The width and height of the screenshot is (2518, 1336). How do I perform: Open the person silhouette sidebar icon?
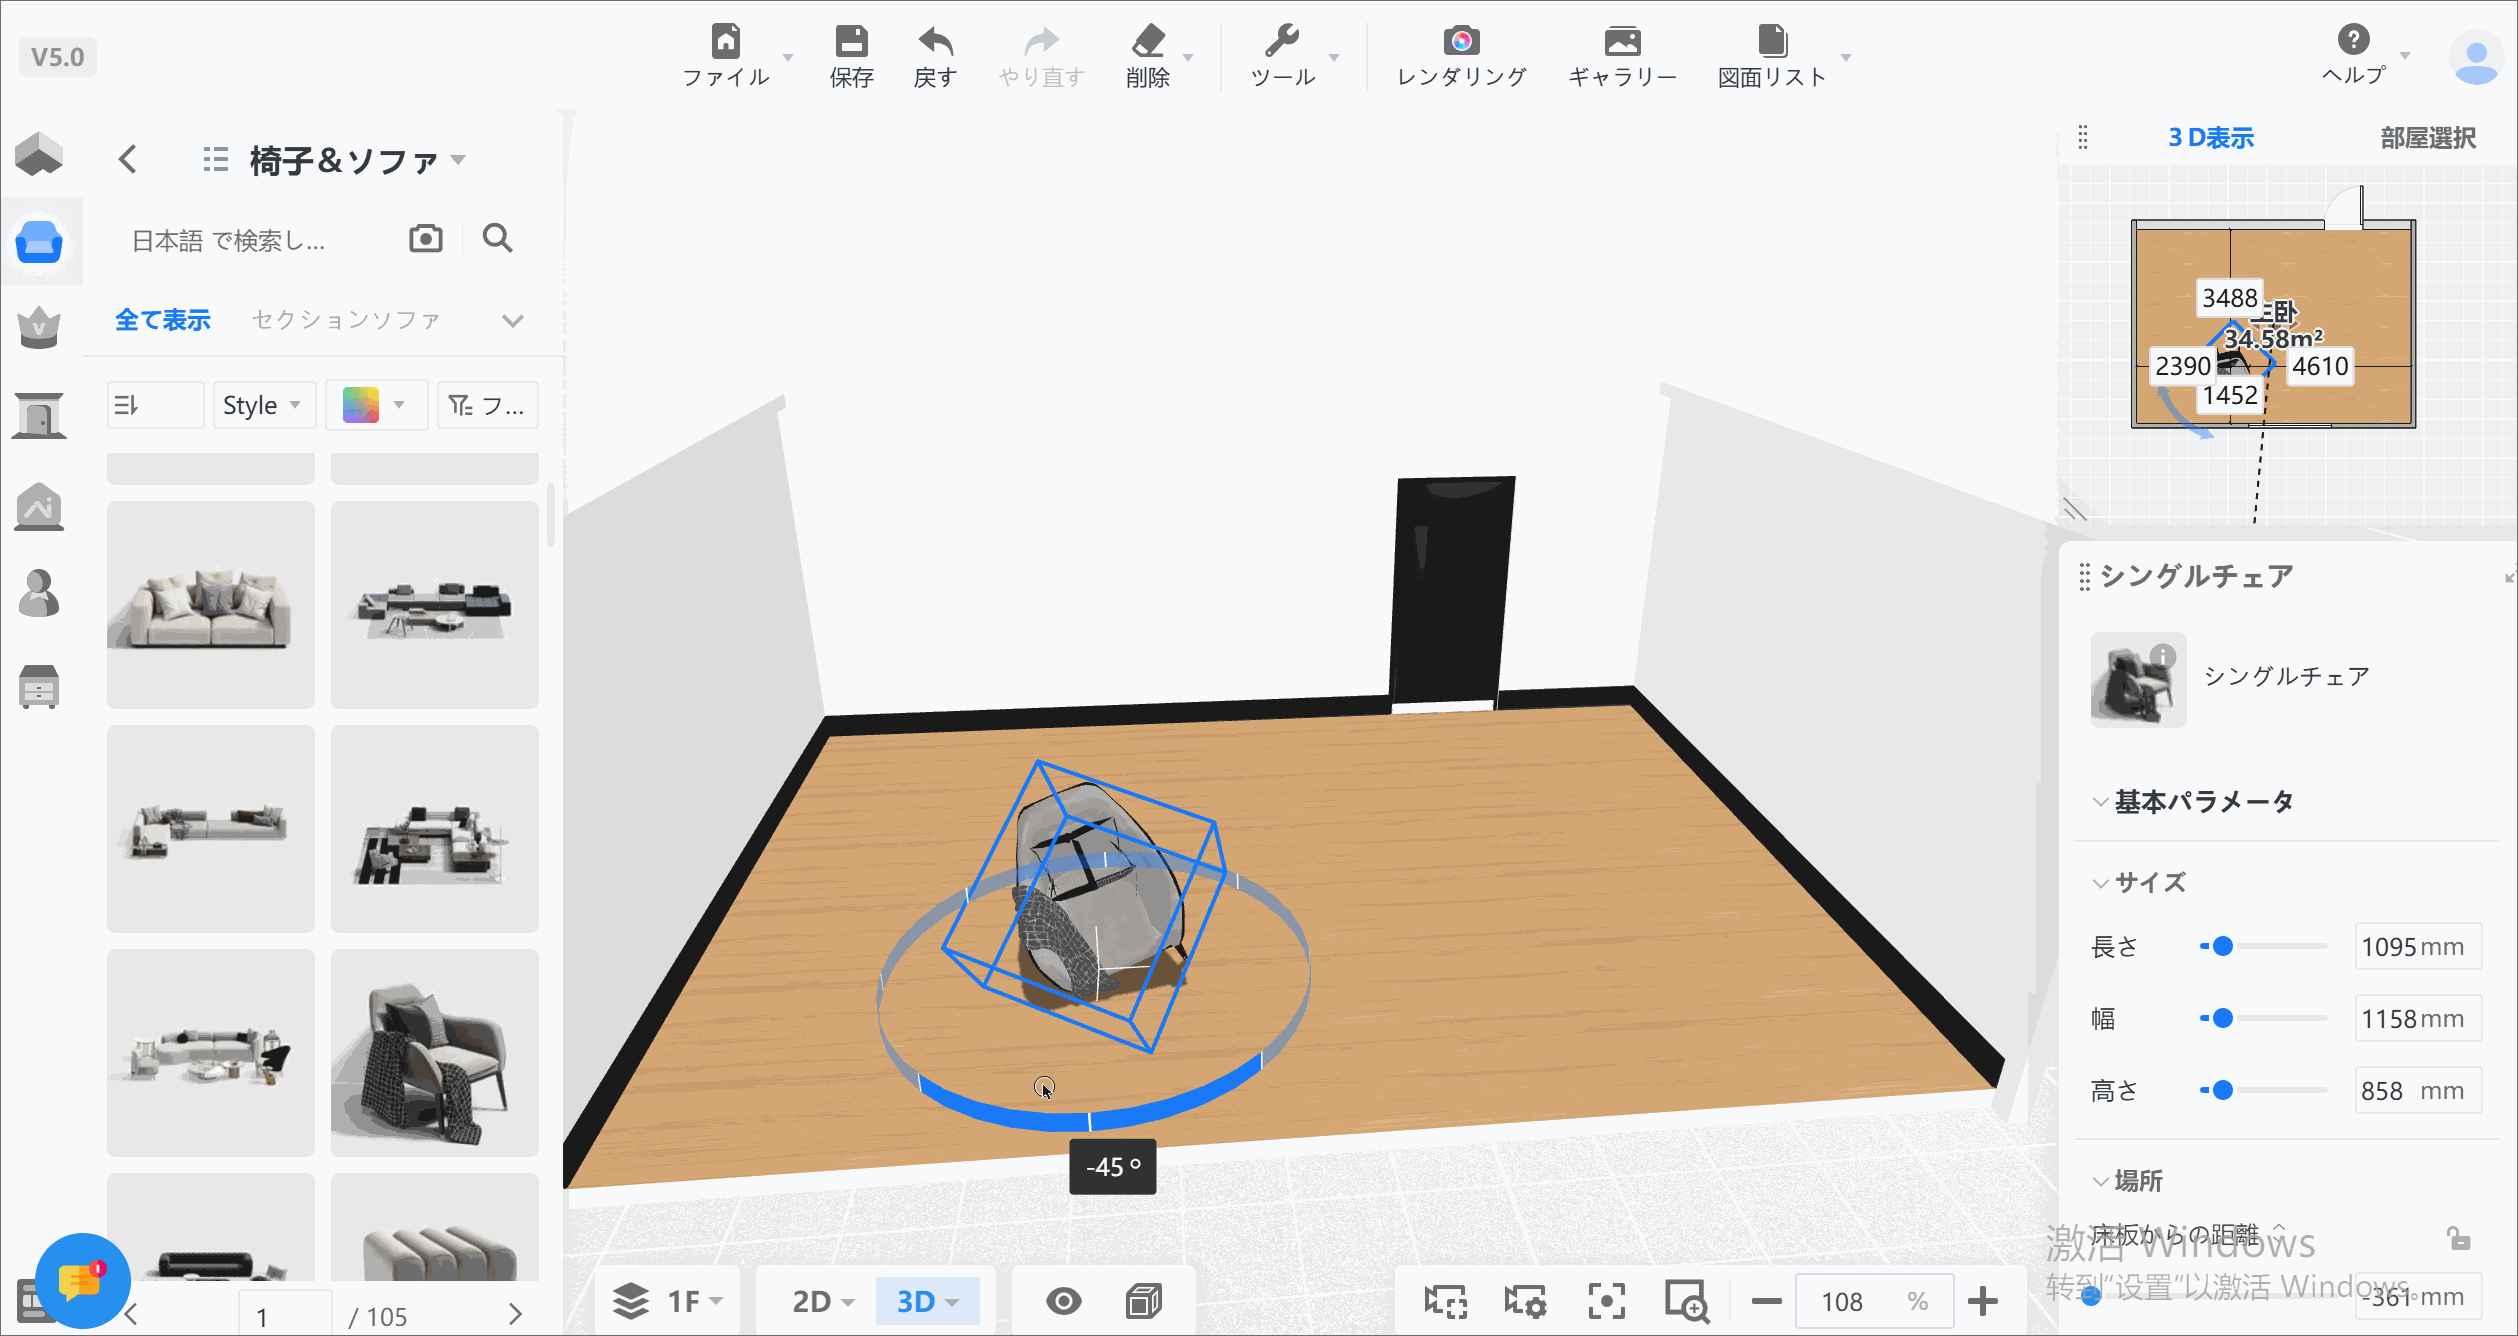point(39,594)
